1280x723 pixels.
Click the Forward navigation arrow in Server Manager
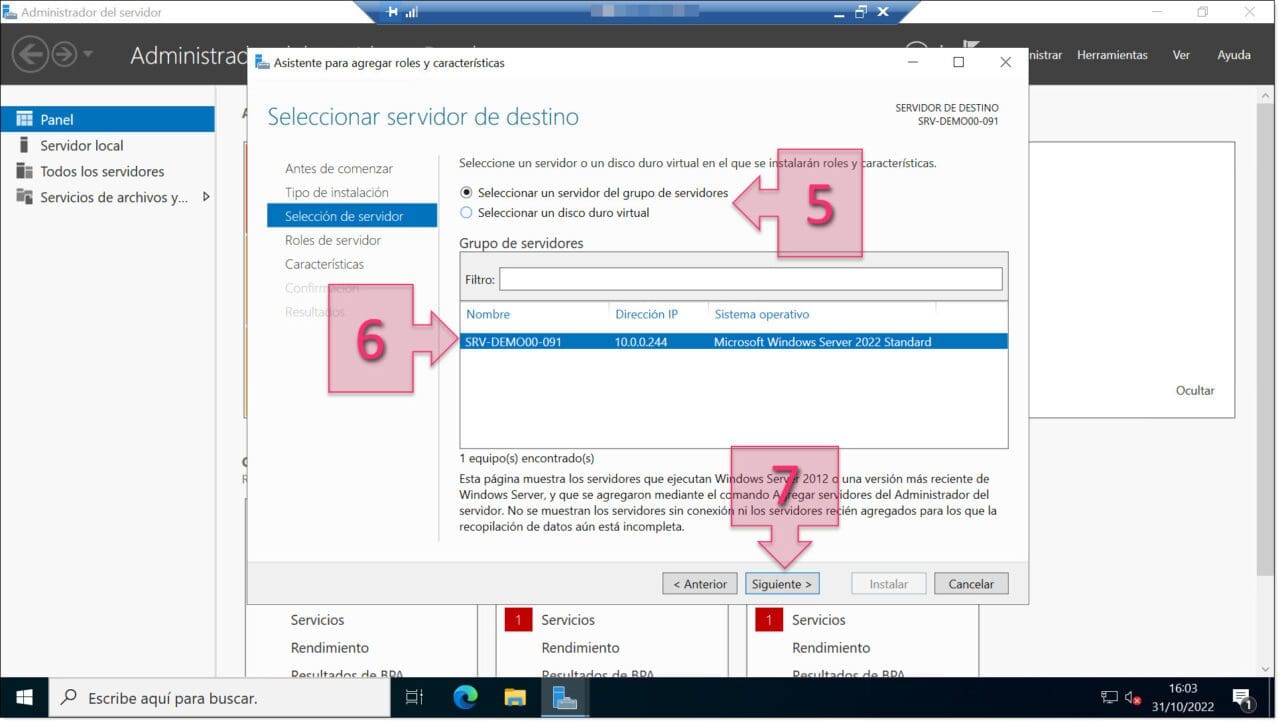(64, 54)
